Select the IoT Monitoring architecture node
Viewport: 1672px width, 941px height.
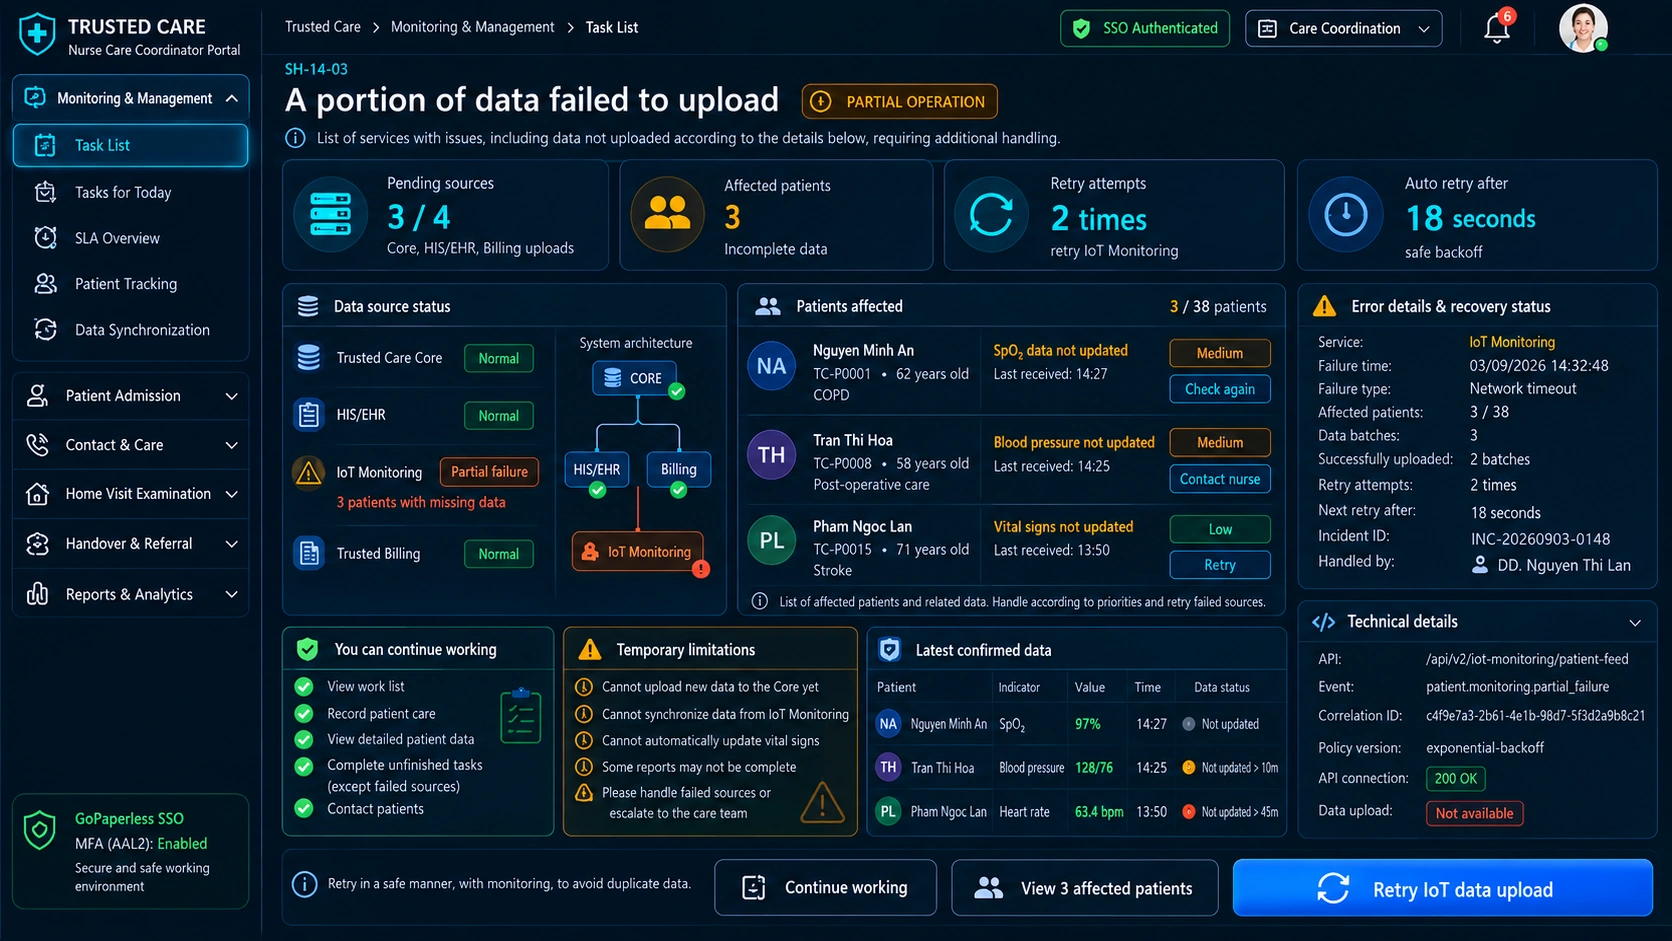point(638,551)
